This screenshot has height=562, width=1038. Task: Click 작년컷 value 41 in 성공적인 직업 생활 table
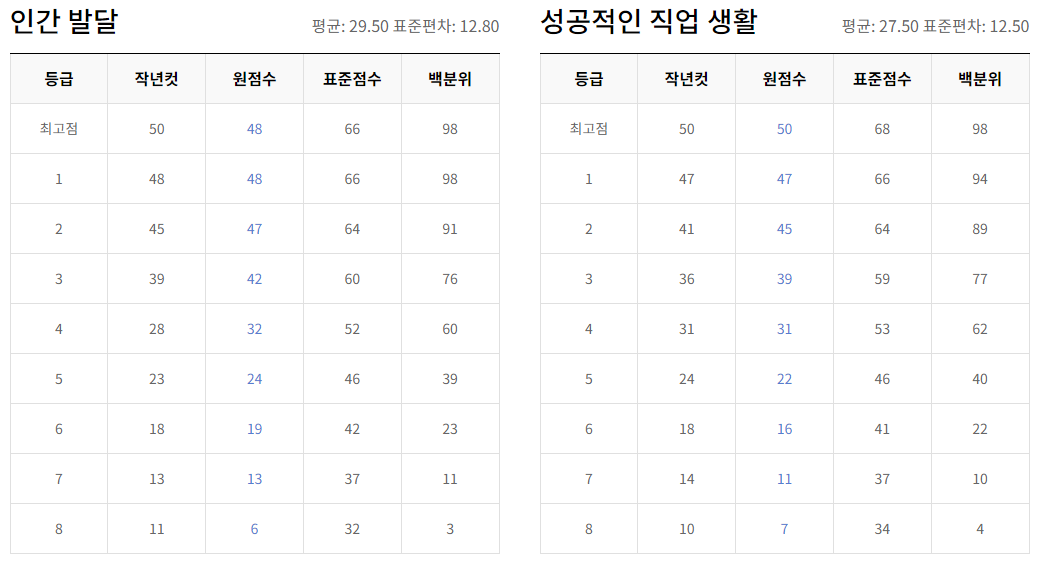point(686,229)
